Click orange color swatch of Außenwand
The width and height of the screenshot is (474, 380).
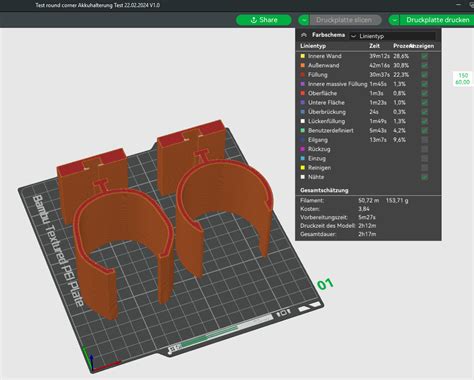click(x=303, y=65)
